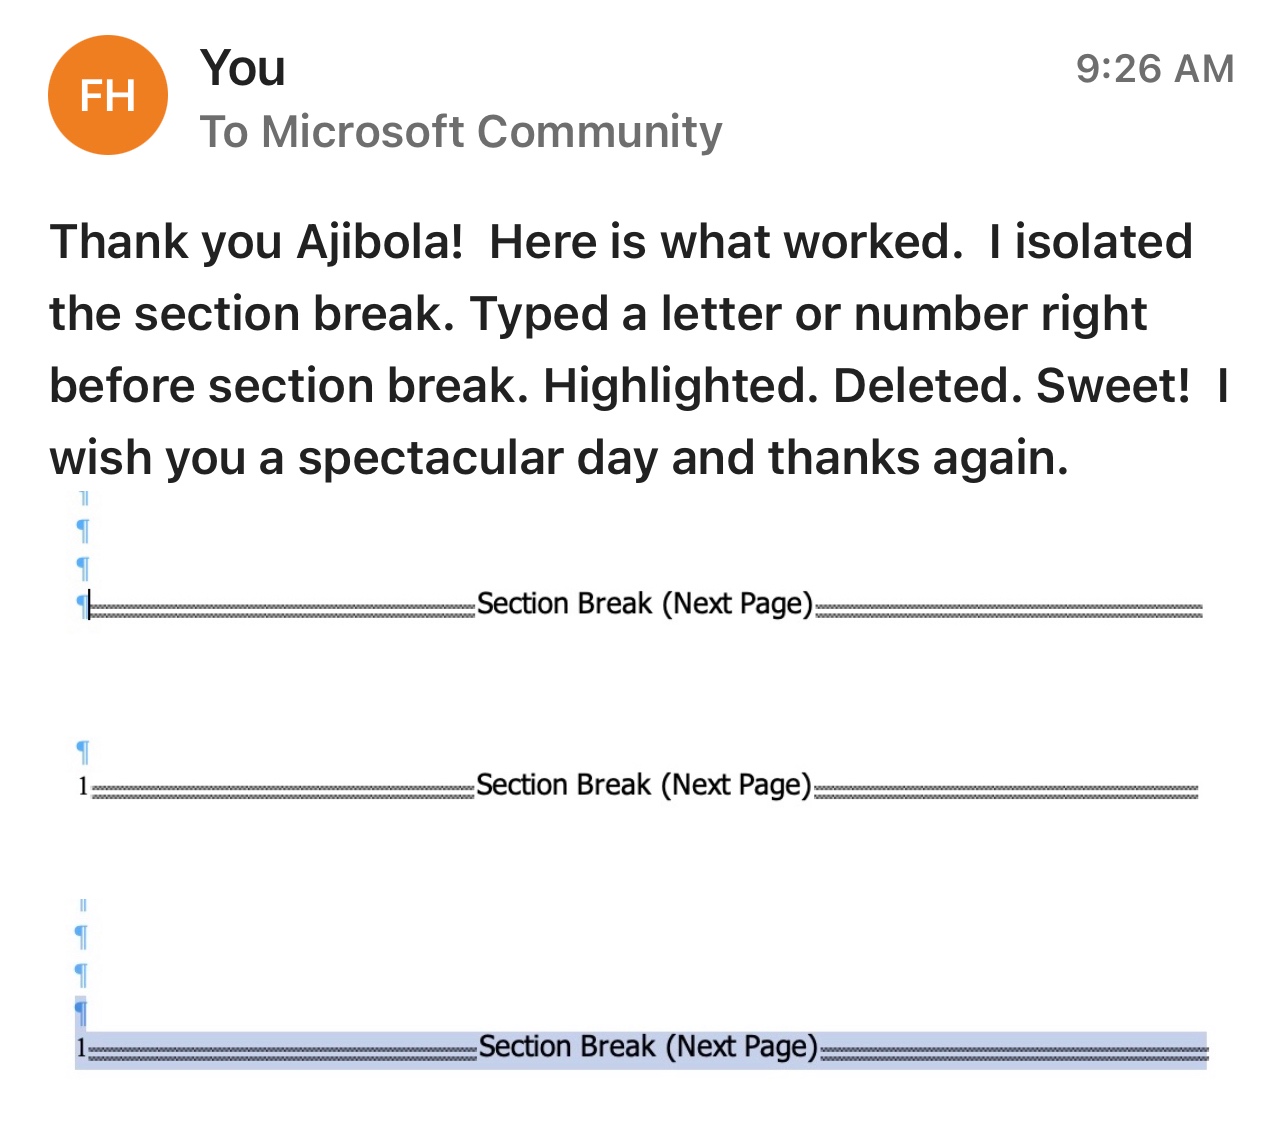Click the dotted line right of the middle section break
Screen dimensions: 1284x1148
(1006, 791)
